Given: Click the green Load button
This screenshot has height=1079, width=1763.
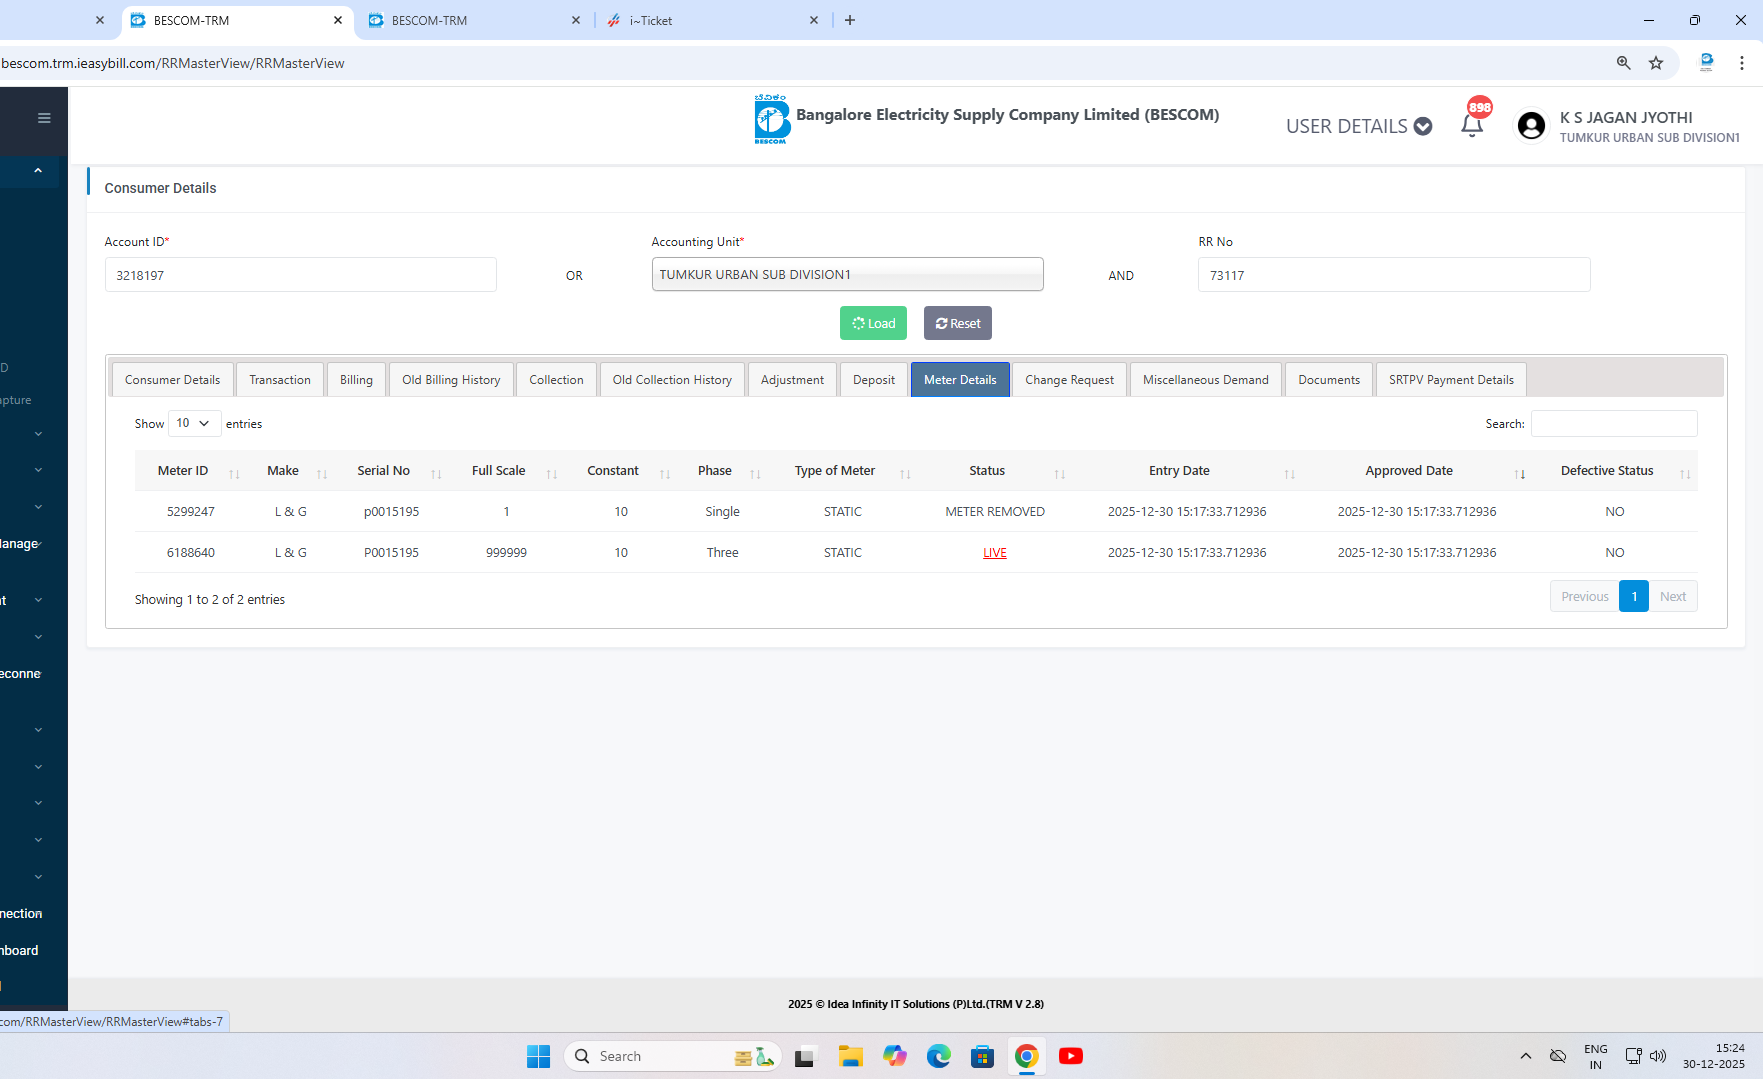Looking at the screenshot, I should [873, 323].
